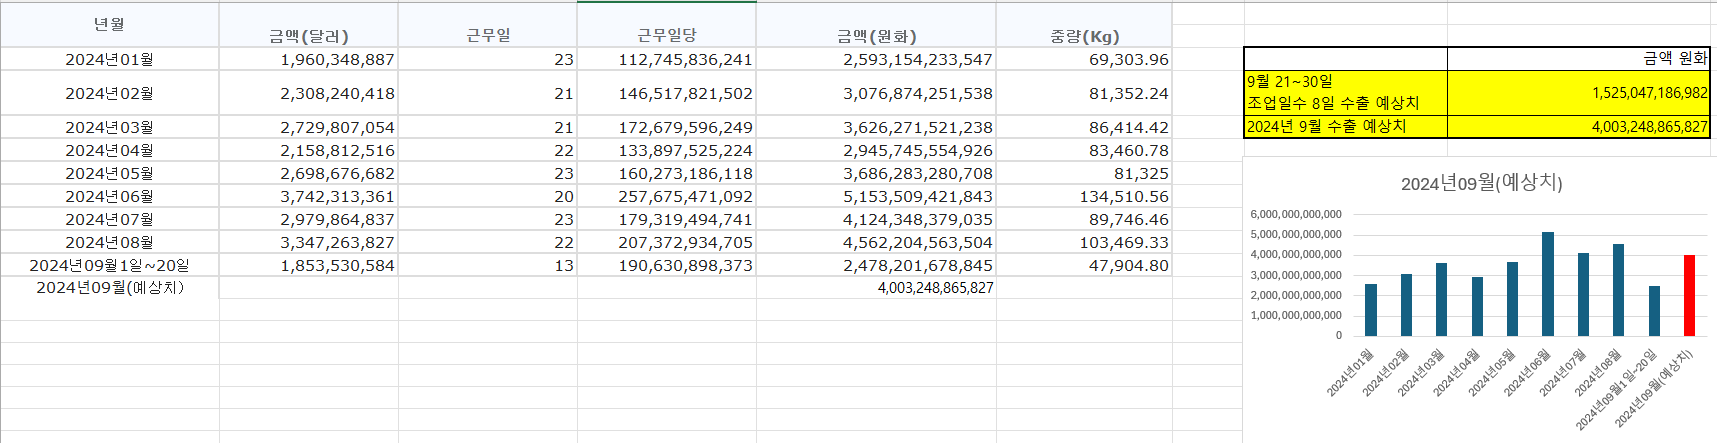This screenshot has width=1717, height=443.
Task: Select the 금액(원화) header cell
Action: point(876,25)
